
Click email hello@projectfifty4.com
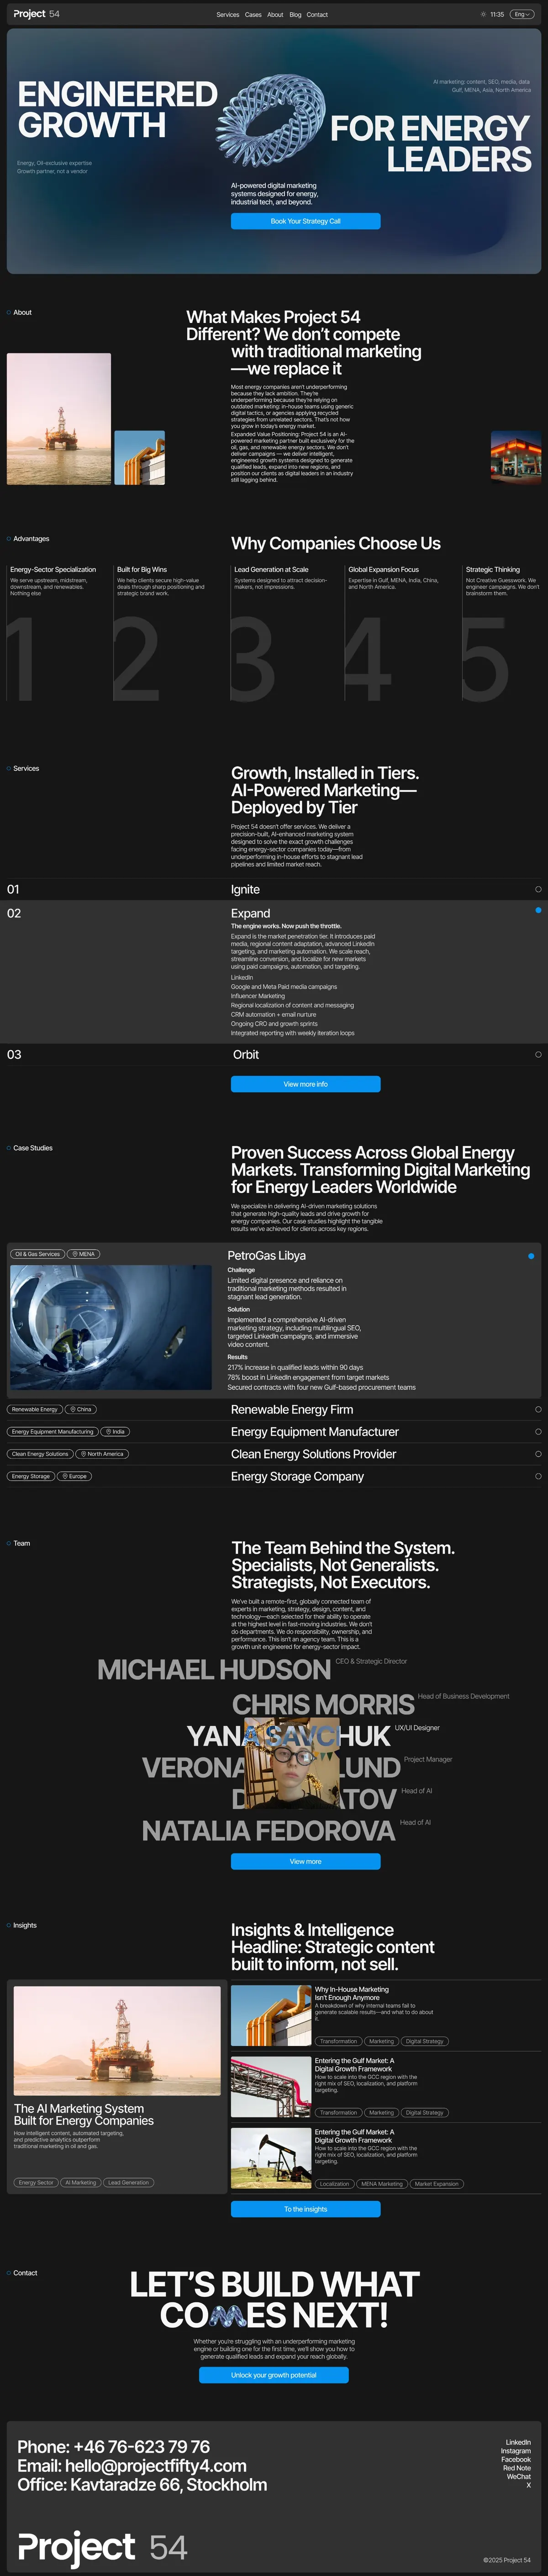click(x=156, y=2466)
